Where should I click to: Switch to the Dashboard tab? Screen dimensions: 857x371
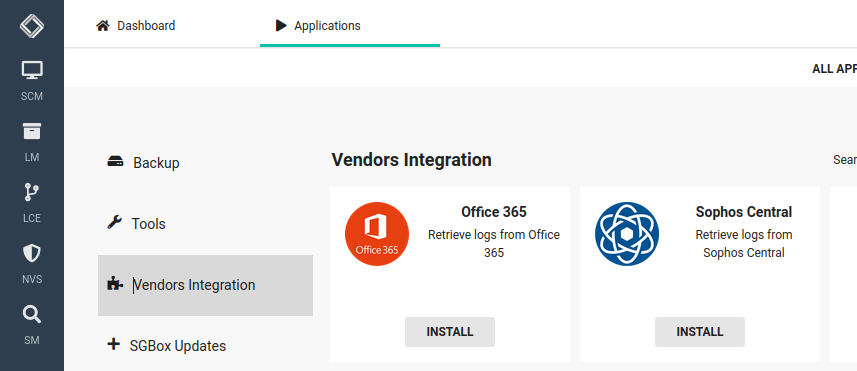(x=136, y=26)
